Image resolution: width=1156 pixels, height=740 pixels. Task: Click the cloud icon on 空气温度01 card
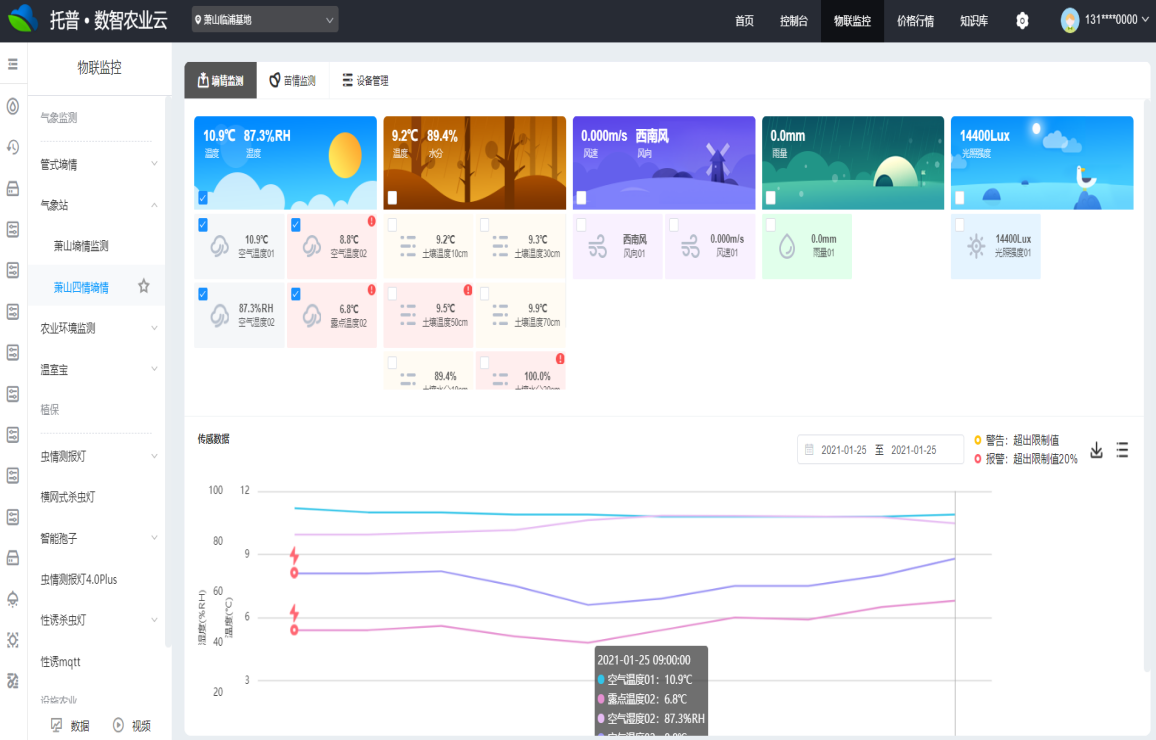tap(219, 245)
